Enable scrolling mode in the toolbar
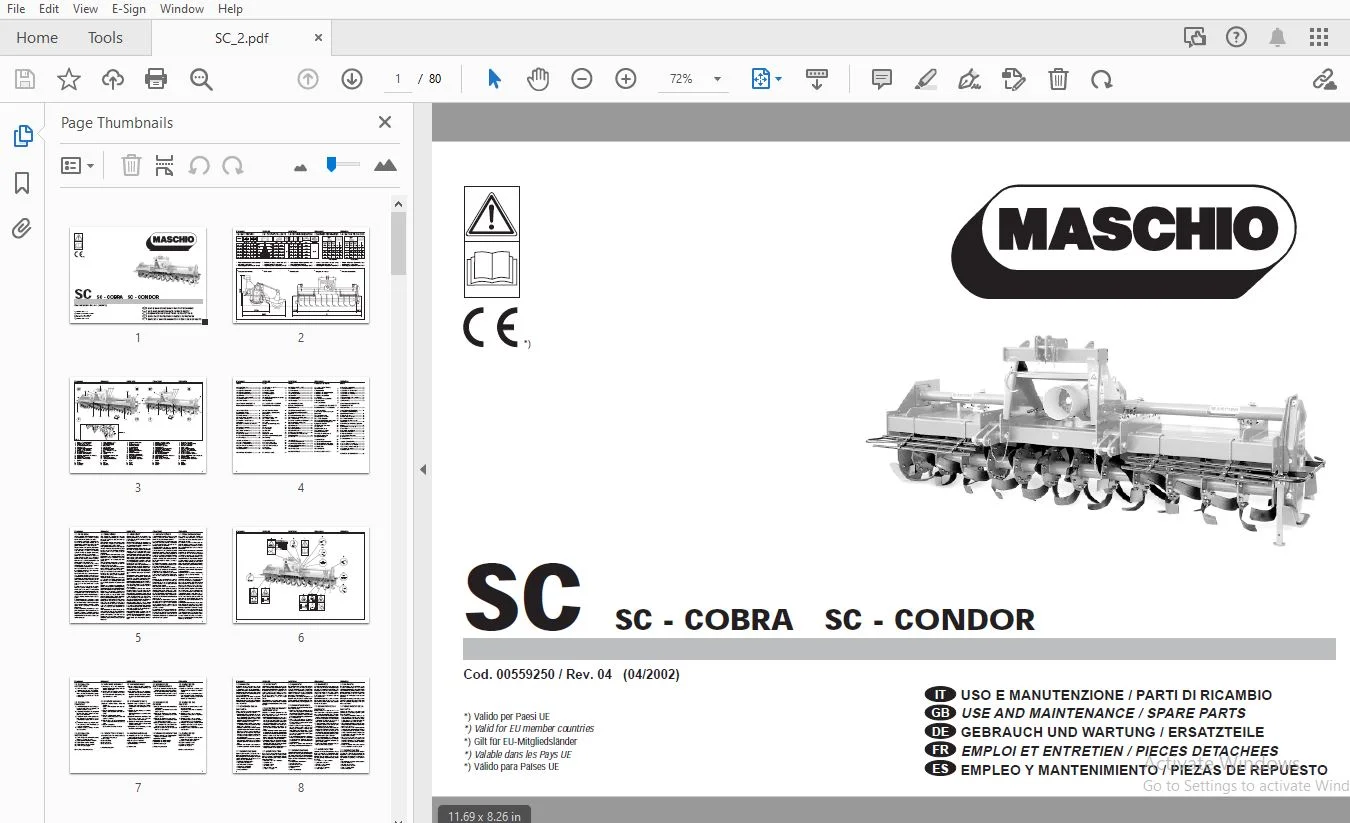Viewport: 1350px width, 823px height. (817, 79)
